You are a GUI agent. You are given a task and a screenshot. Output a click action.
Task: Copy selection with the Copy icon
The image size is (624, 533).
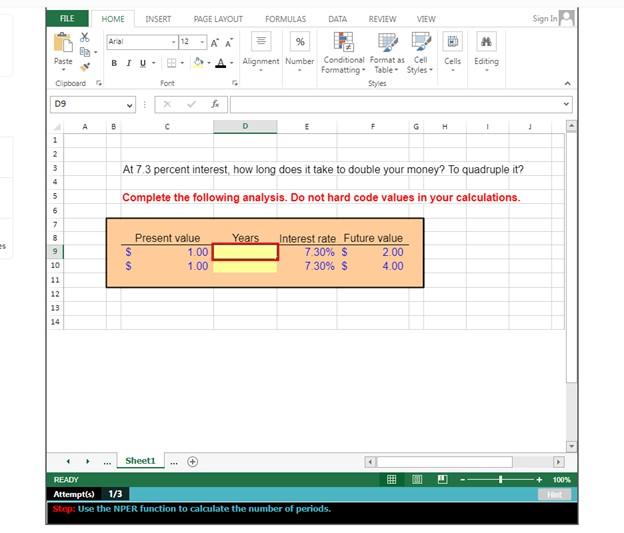point(84,52)
